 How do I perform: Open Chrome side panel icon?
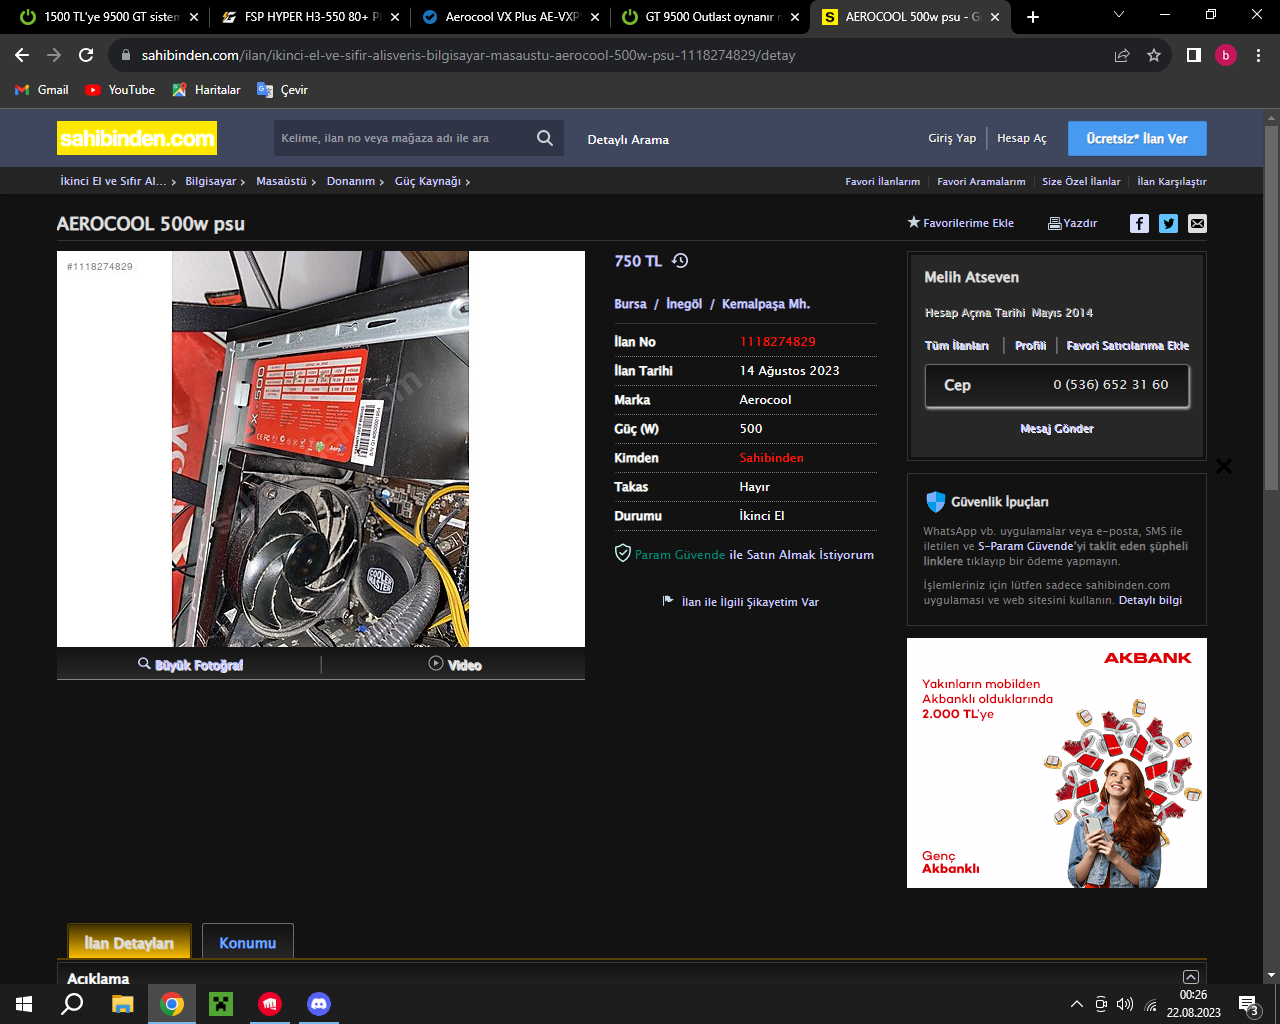click(1193, 55)
